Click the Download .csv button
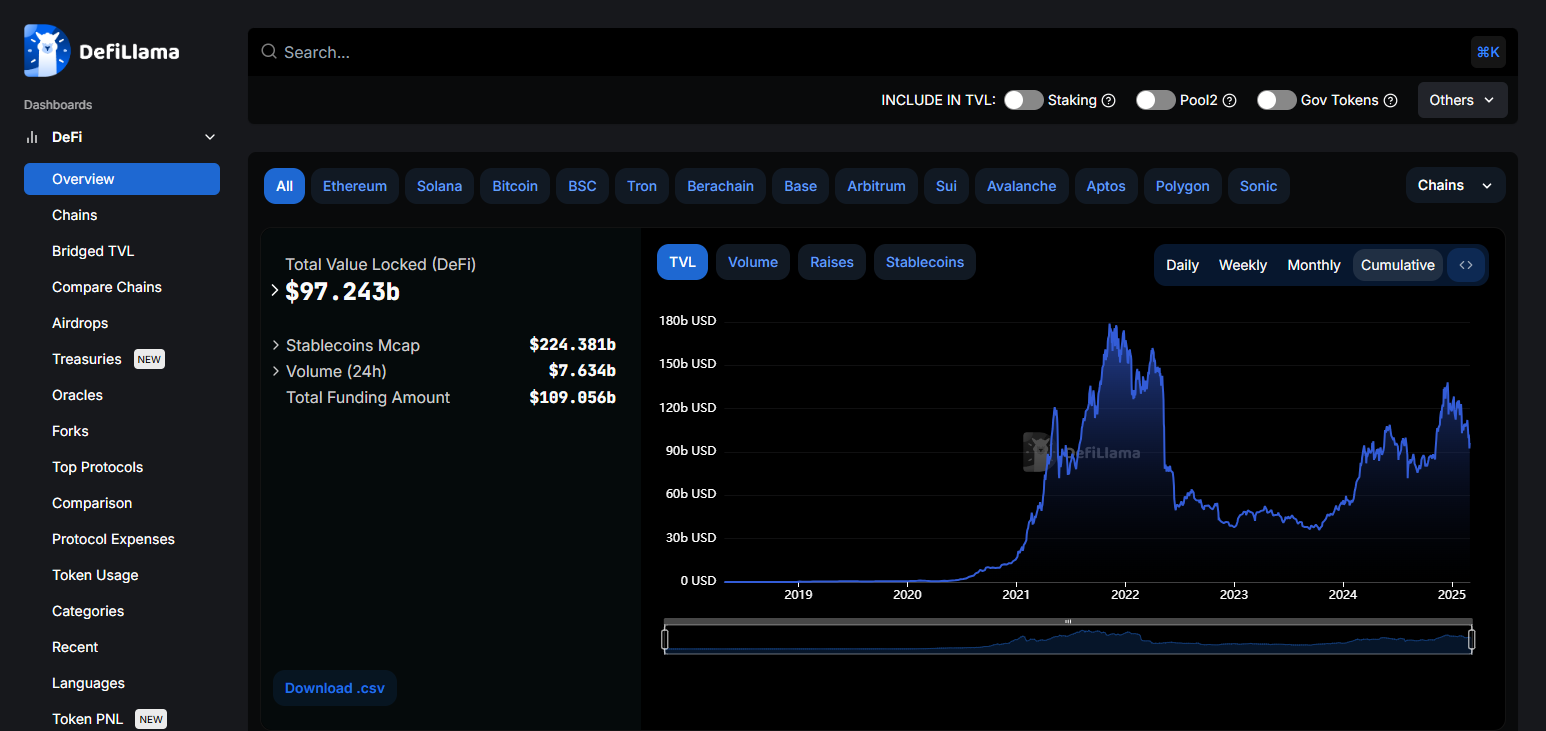1546x731 pixels. 334,688
